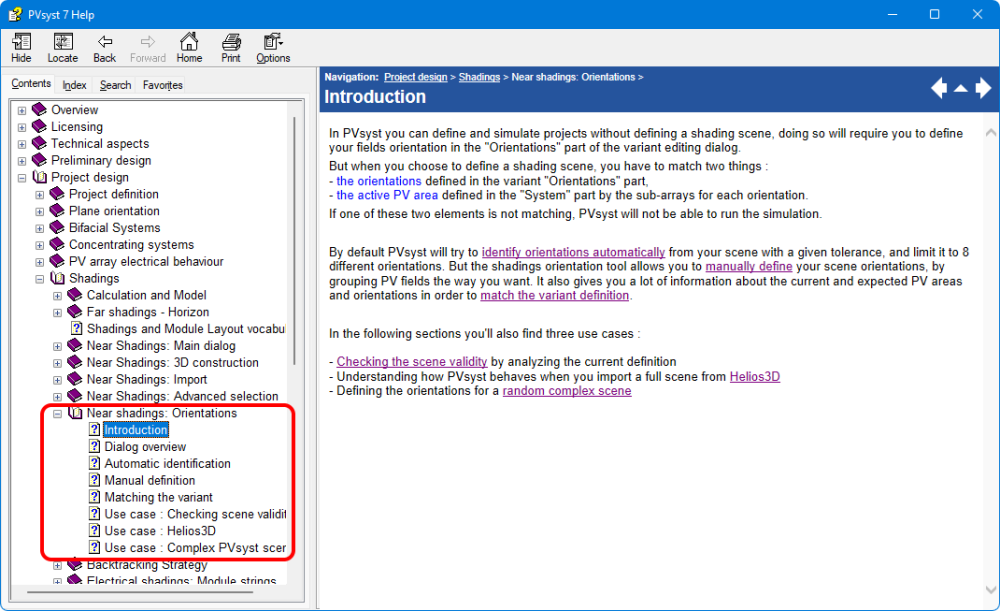Viewport: 1000px width, 611px height.
Task: Go to previous topic with left arrow
Action: [939, 89]
